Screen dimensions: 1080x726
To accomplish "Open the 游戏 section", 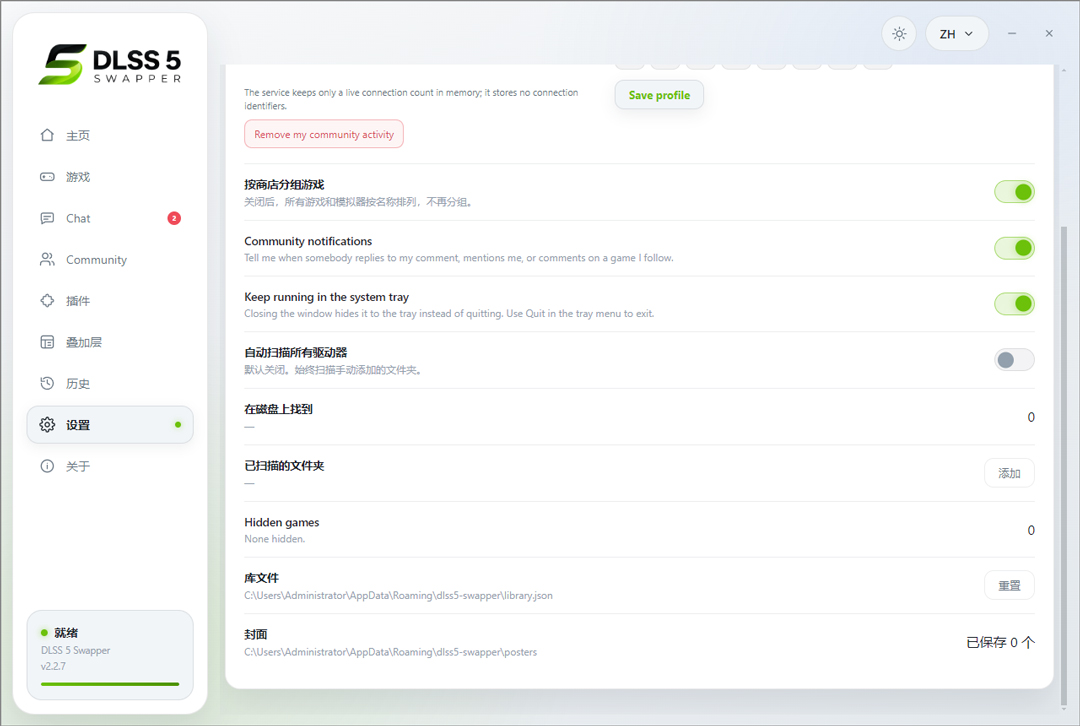I will [x=110, y=177].
